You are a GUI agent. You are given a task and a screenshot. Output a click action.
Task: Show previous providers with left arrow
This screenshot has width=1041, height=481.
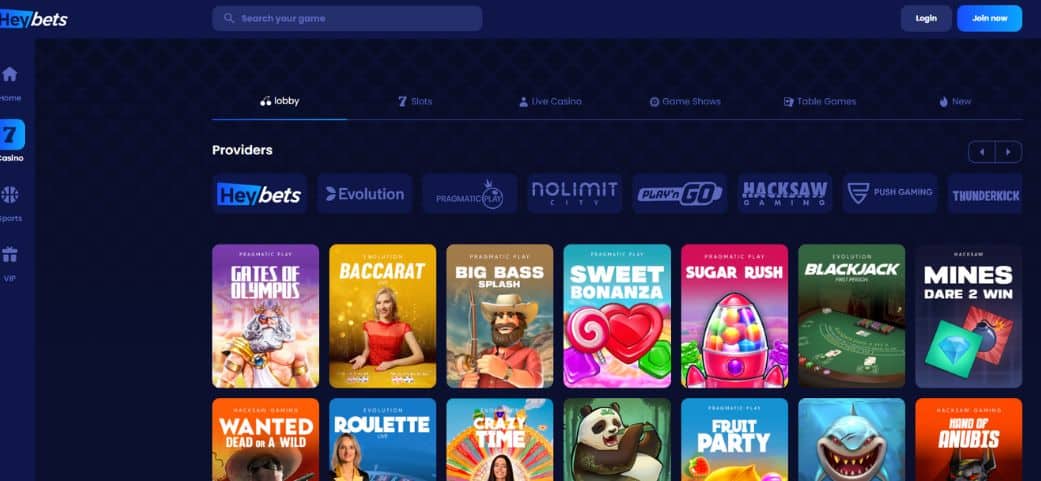(981, 152)
